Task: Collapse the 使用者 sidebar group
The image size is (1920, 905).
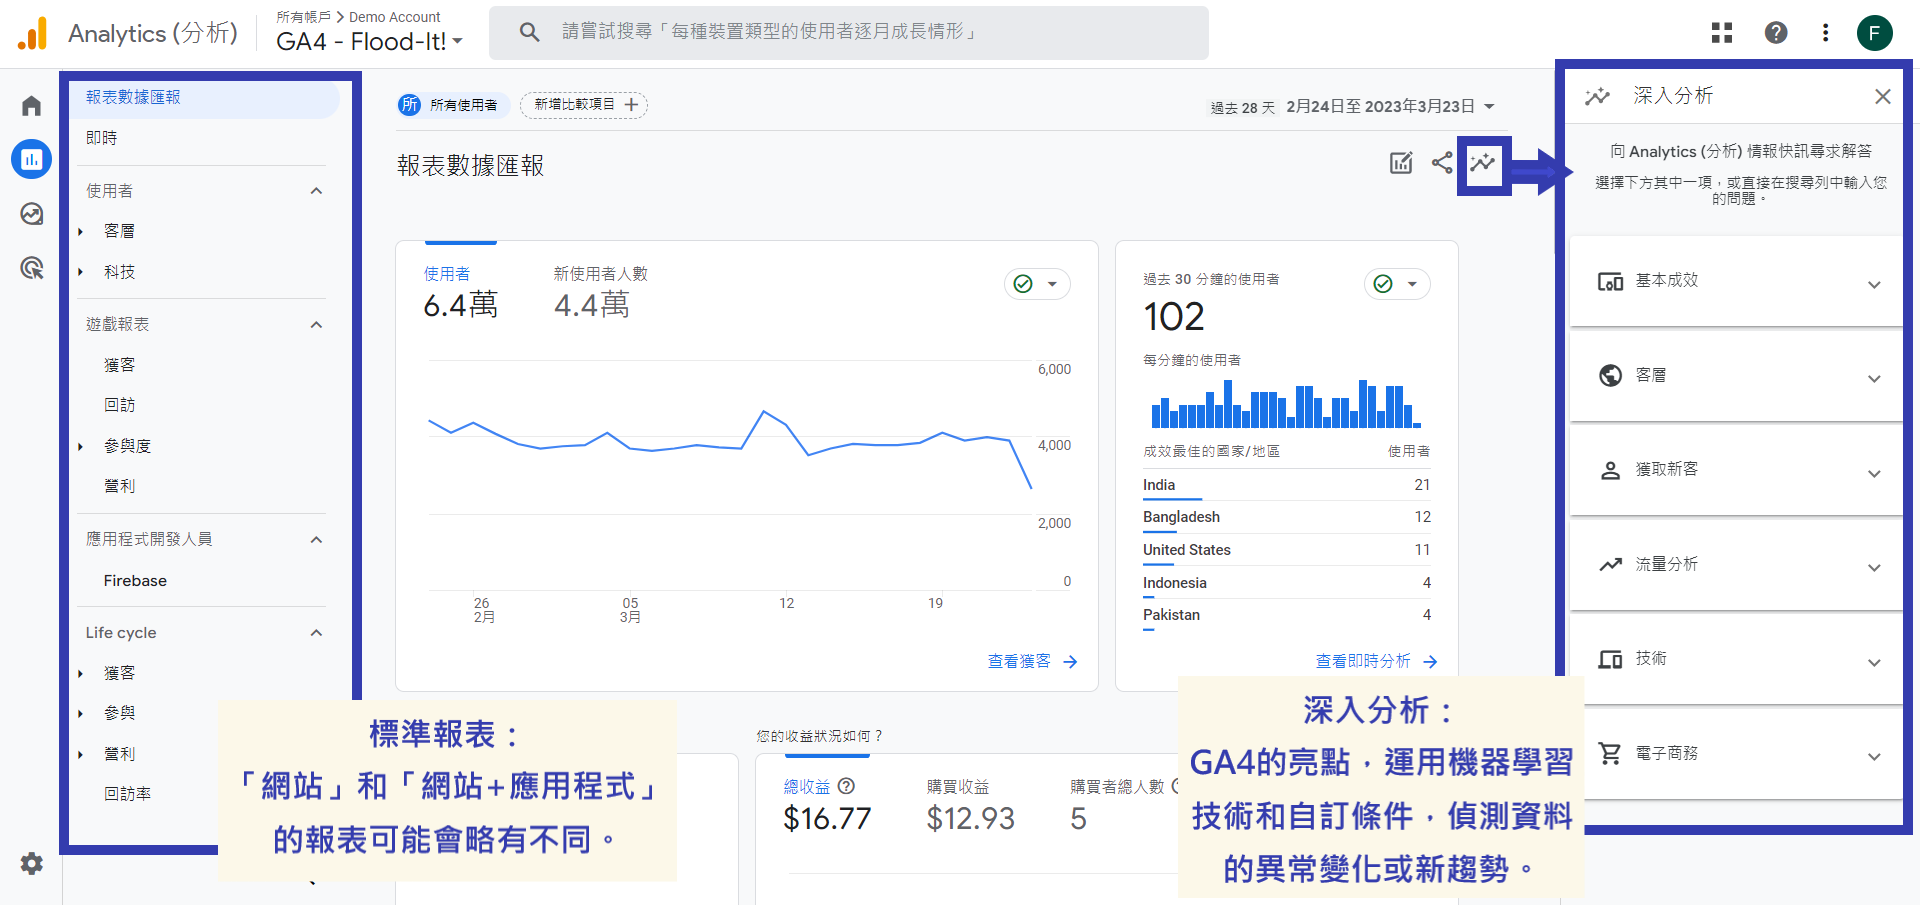Action: pyautogui.click(x=316, y=191)
